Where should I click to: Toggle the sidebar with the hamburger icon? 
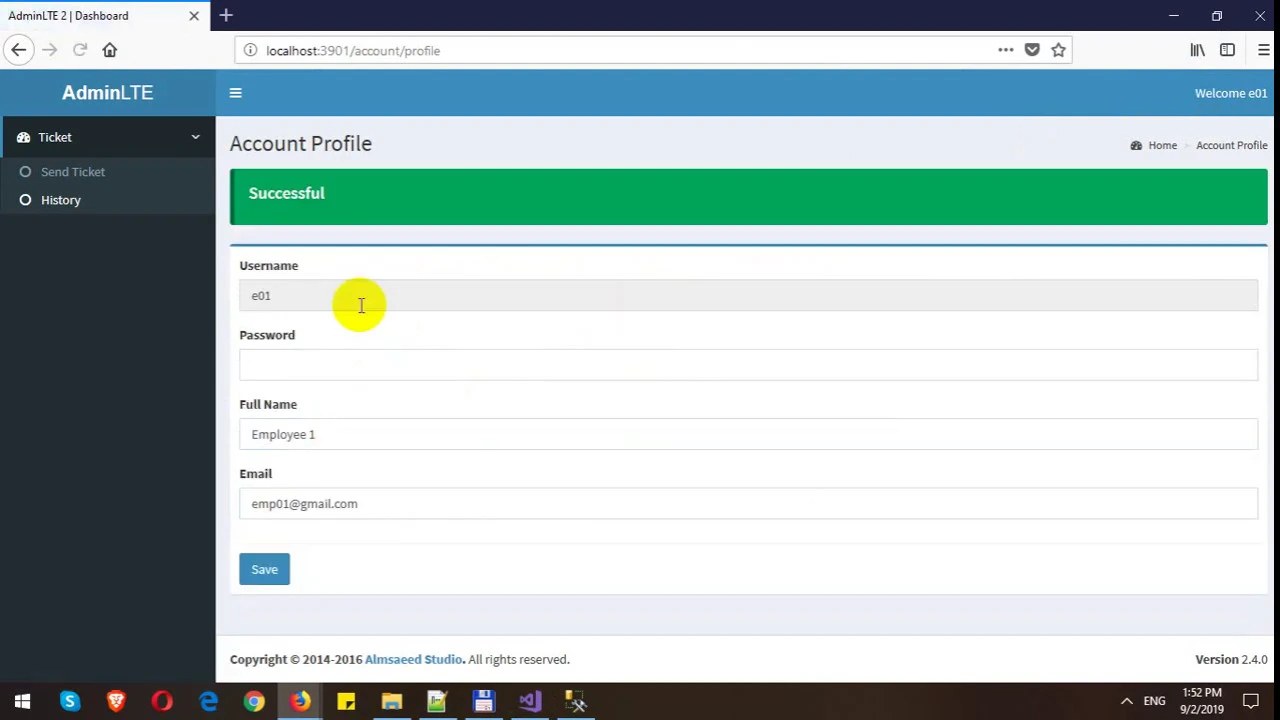pyautogui.click(x=235, y=93)
